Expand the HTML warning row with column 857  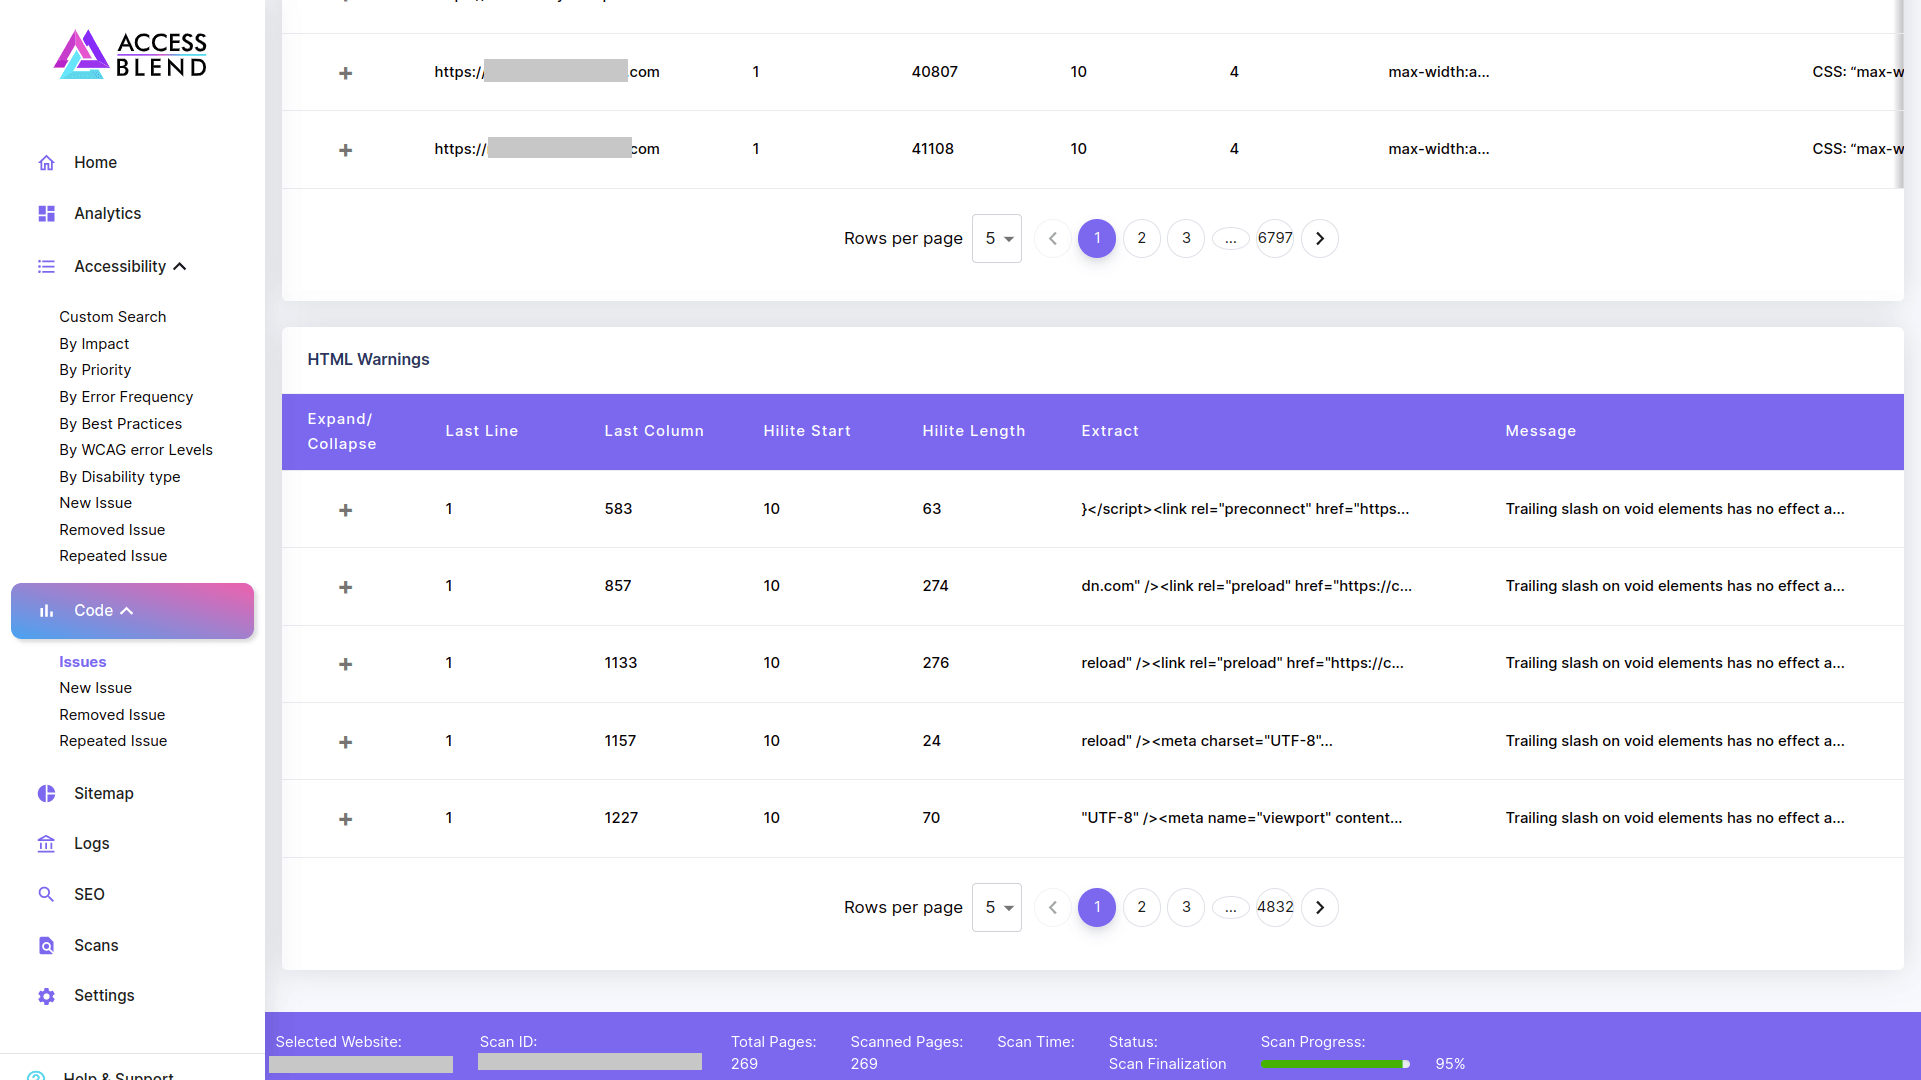click(345, 587)
